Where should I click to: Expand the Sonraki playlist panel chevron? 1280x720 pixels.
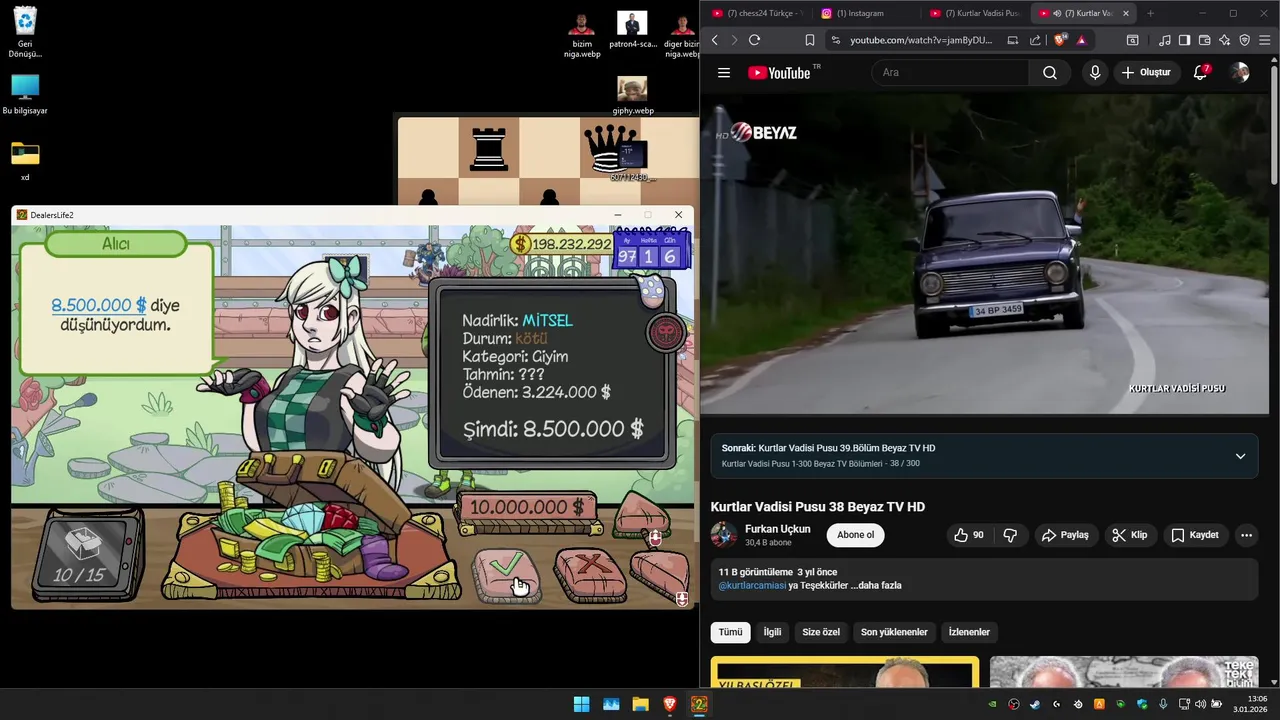(x=1240, y=456)
